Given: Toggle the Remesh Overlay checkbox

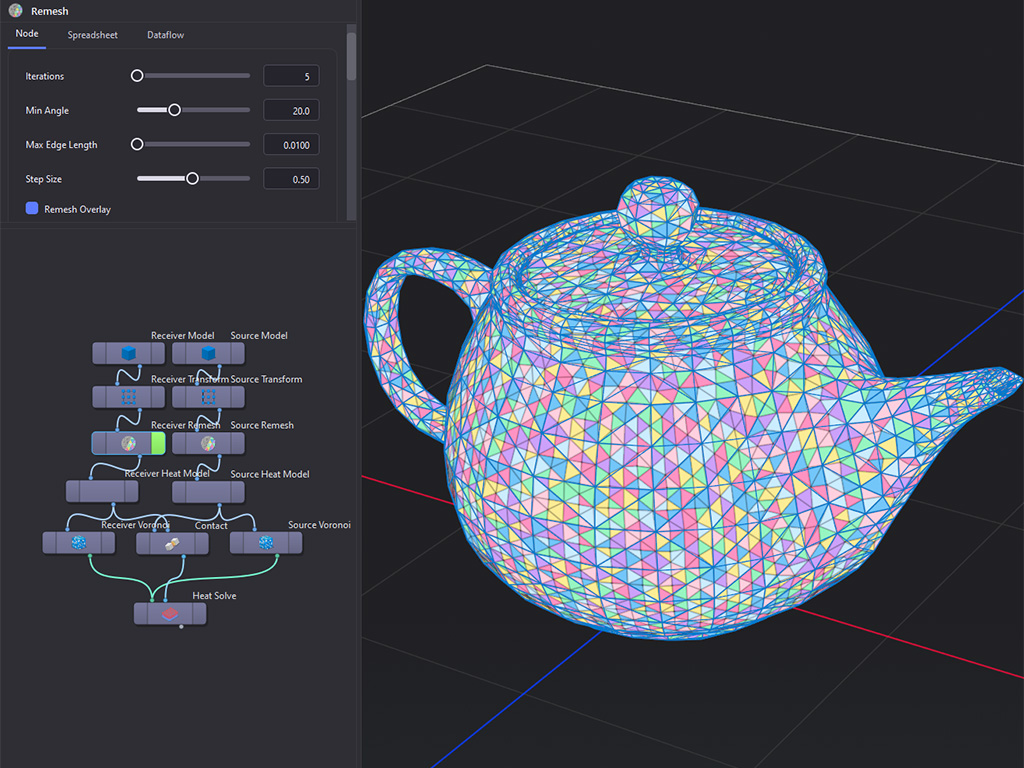Looking at the screenshot, I should pyautogui.click(x=31, y=208).
